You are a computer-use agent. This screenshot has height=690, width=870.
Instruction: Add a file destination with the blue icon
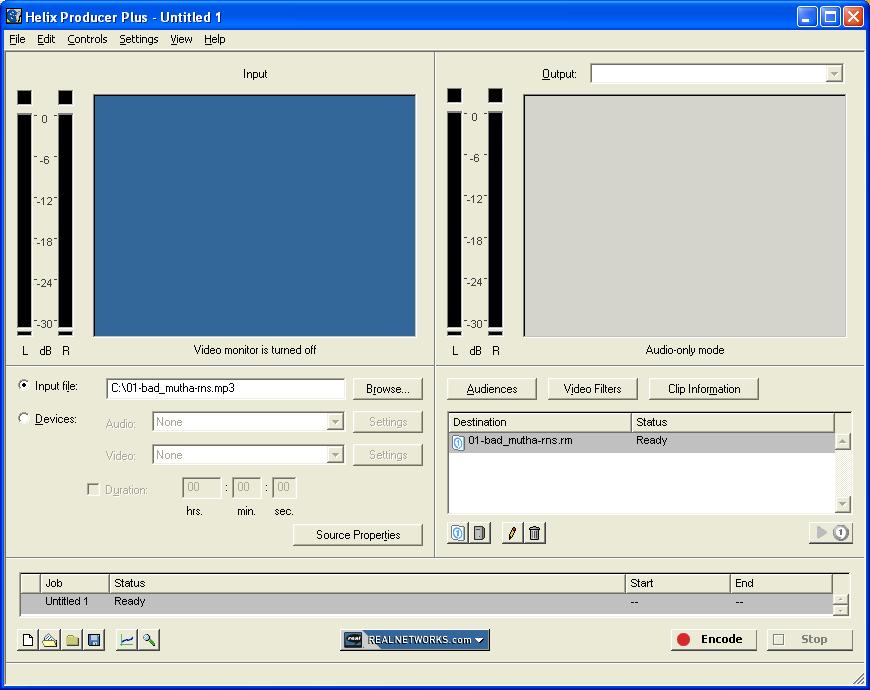(458, 533)
